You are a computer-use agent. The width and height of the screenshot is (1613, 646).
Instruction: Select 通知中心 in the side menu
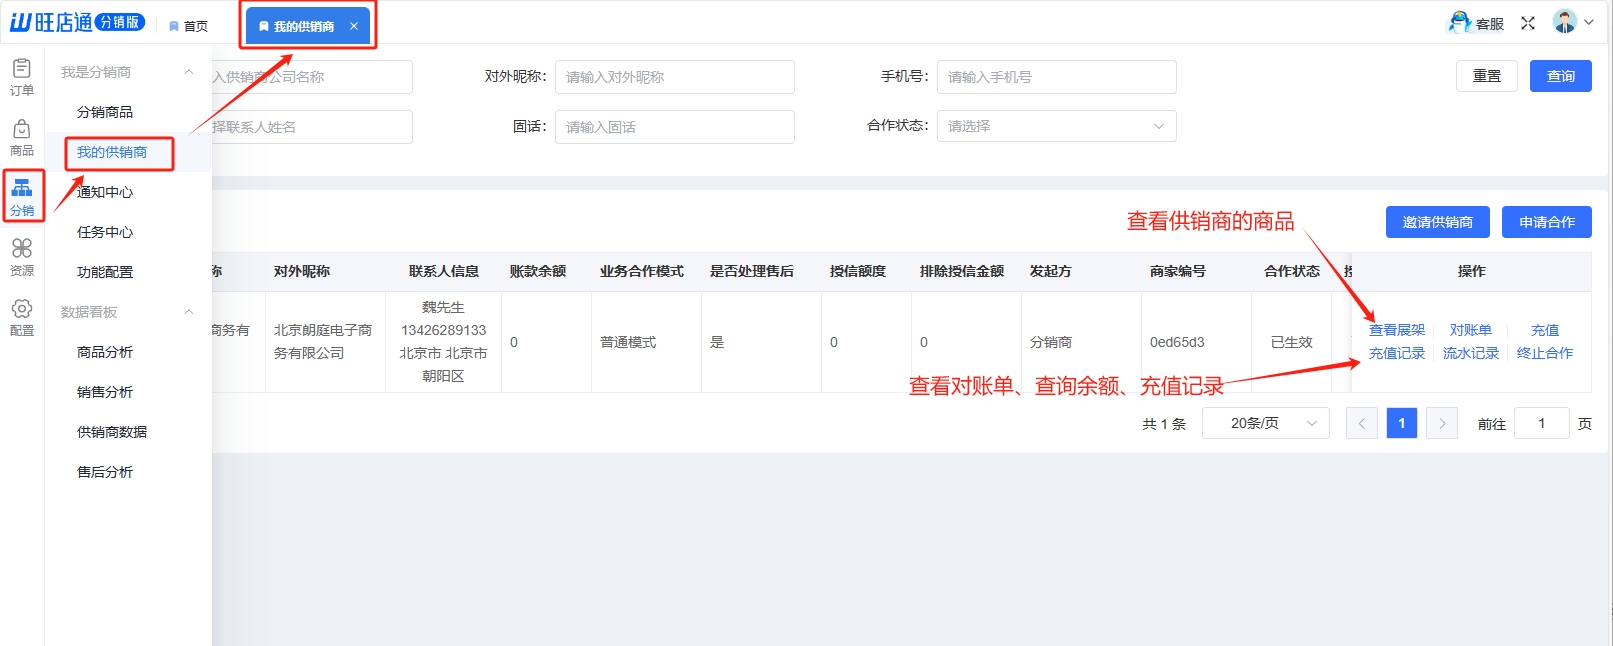(105, 192)
